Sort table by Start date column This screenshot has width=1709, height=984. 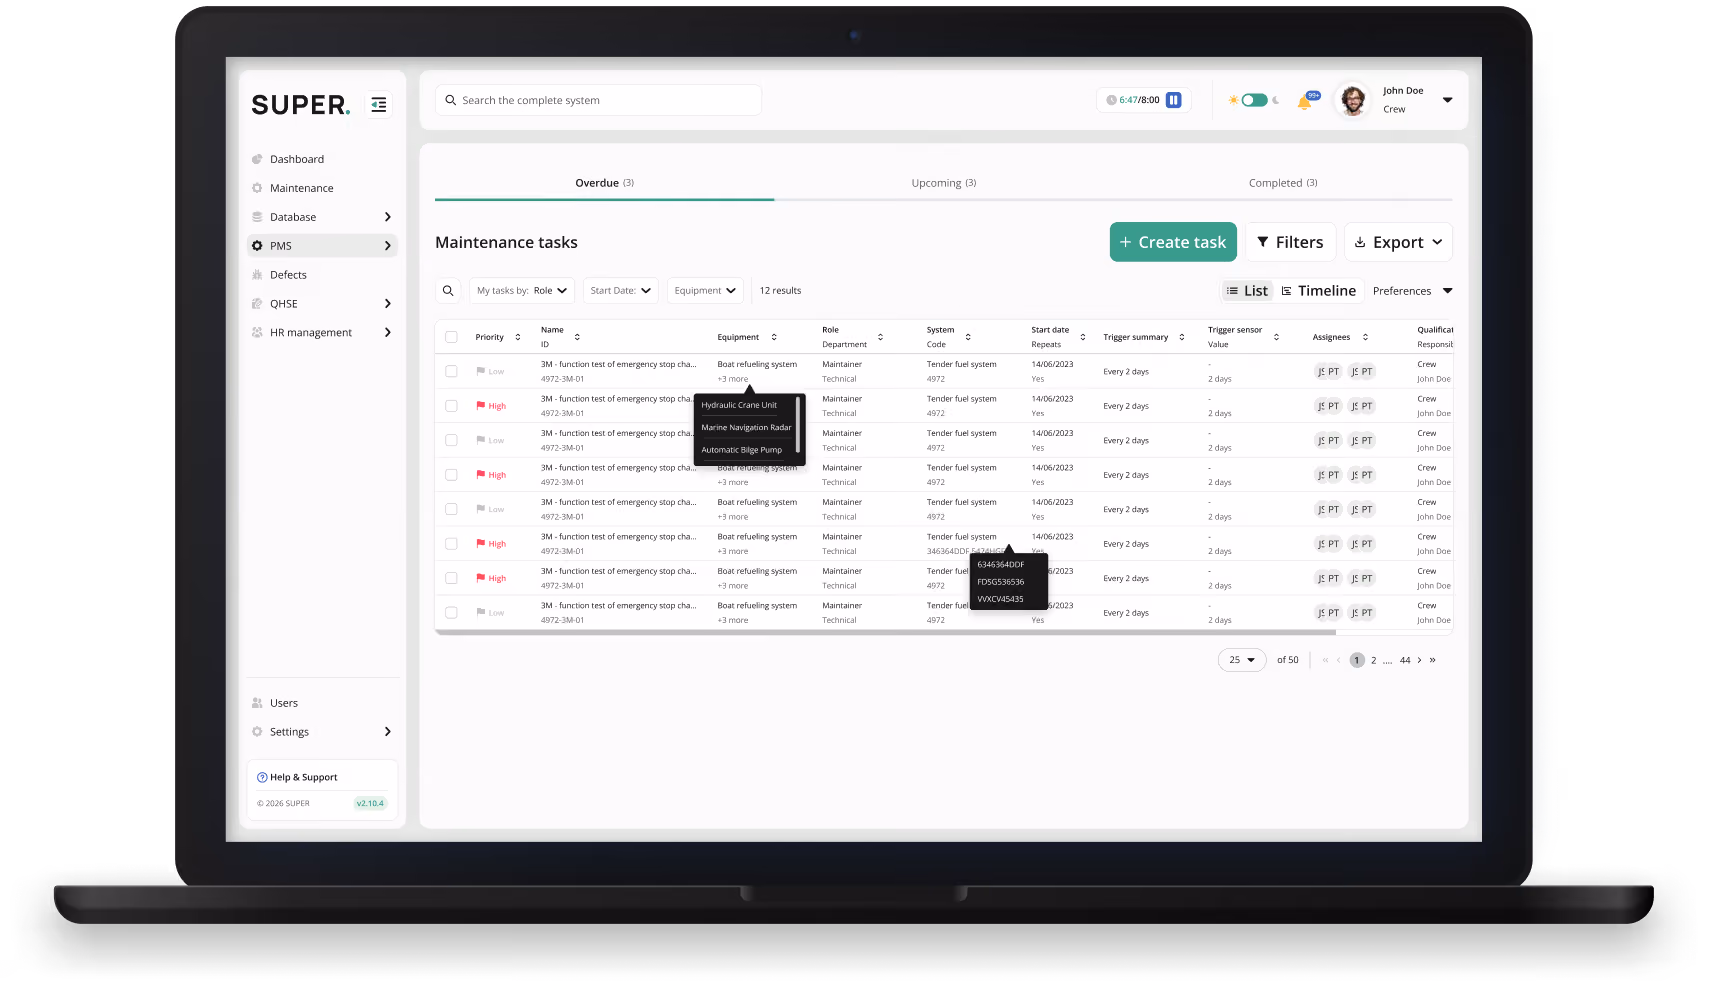1083,337
